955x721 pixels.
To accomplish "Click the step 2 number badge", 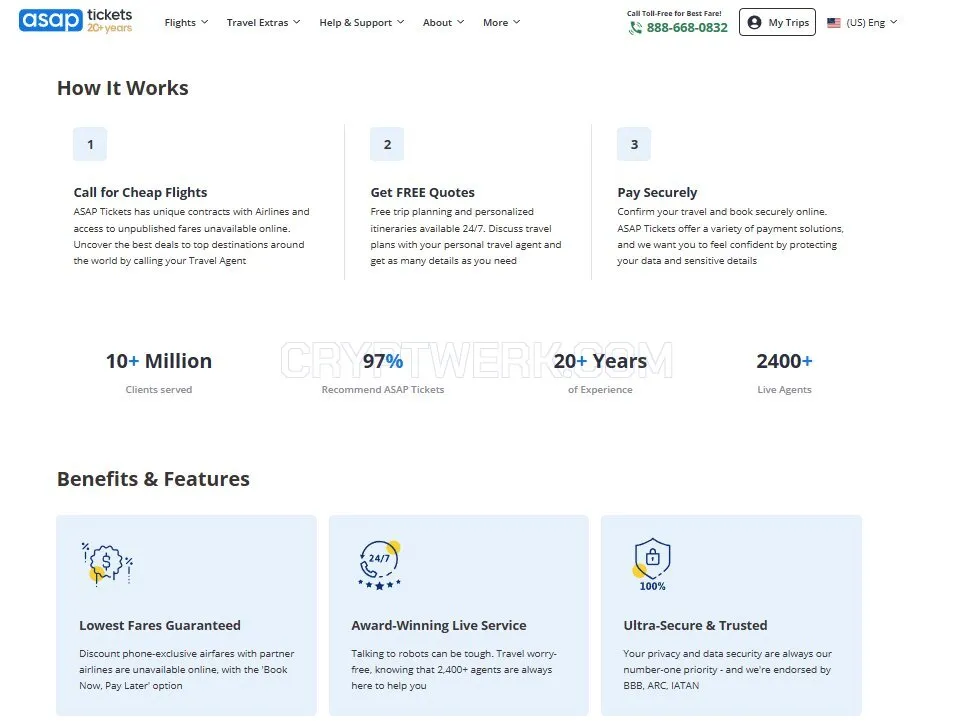I will pyautogui.click(x=387, y=144).
